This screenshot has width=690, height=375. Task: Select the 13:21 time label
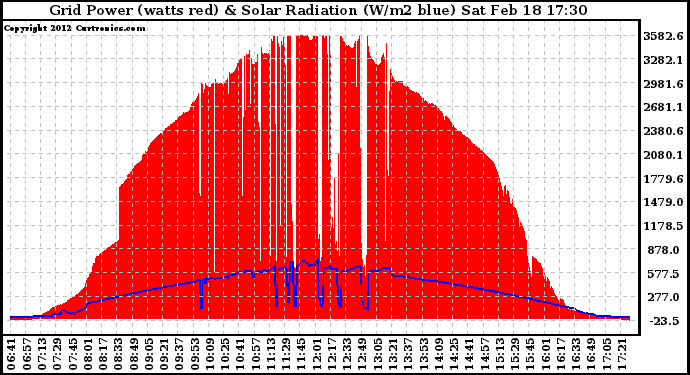tap(393, 353)
